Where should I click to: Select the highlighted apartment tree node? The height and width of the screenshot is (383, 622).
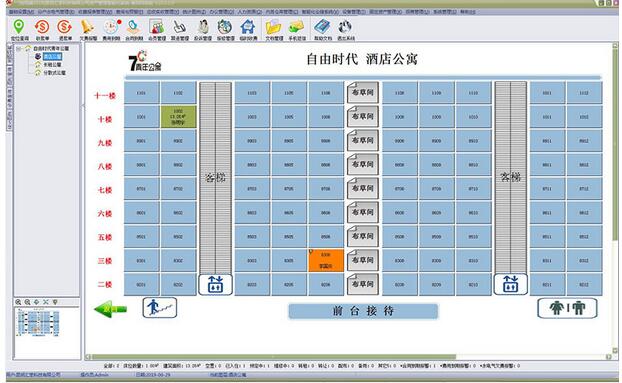tap(52, 57)
